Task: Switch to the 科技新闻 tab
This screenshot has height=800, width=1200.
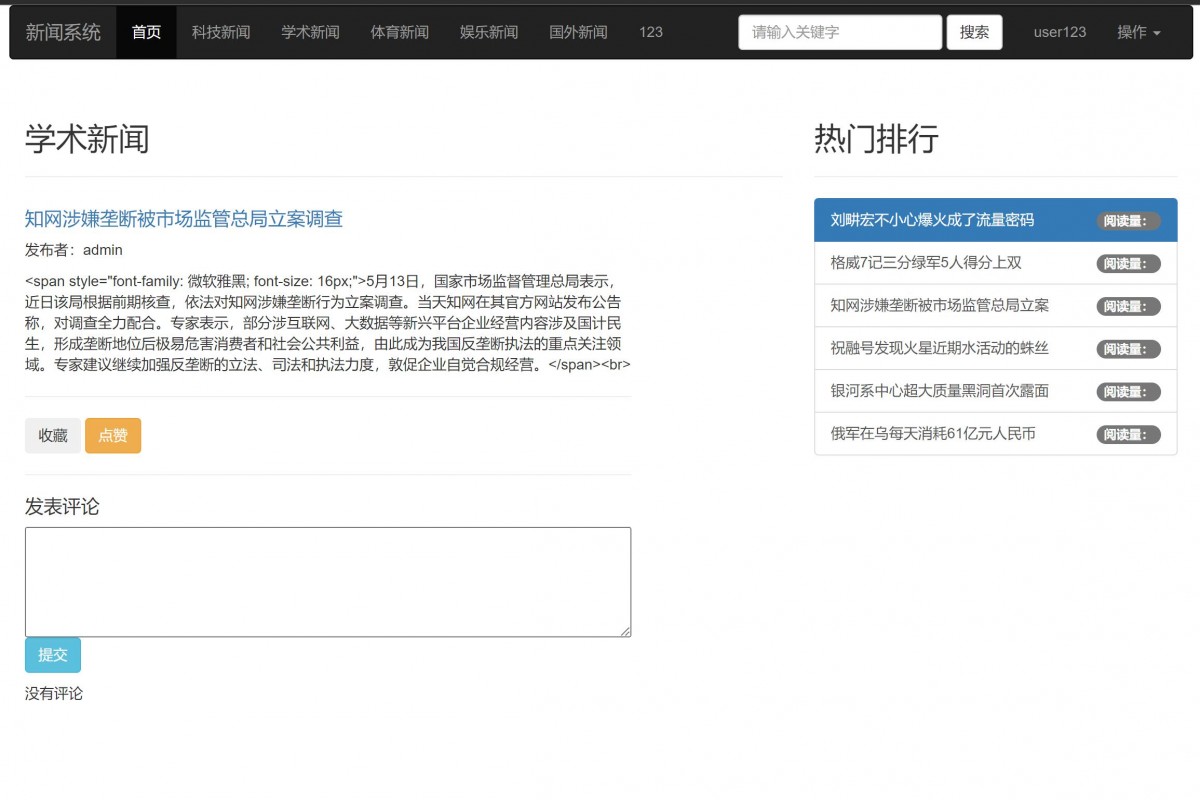Action: click(x=220, y=31)
